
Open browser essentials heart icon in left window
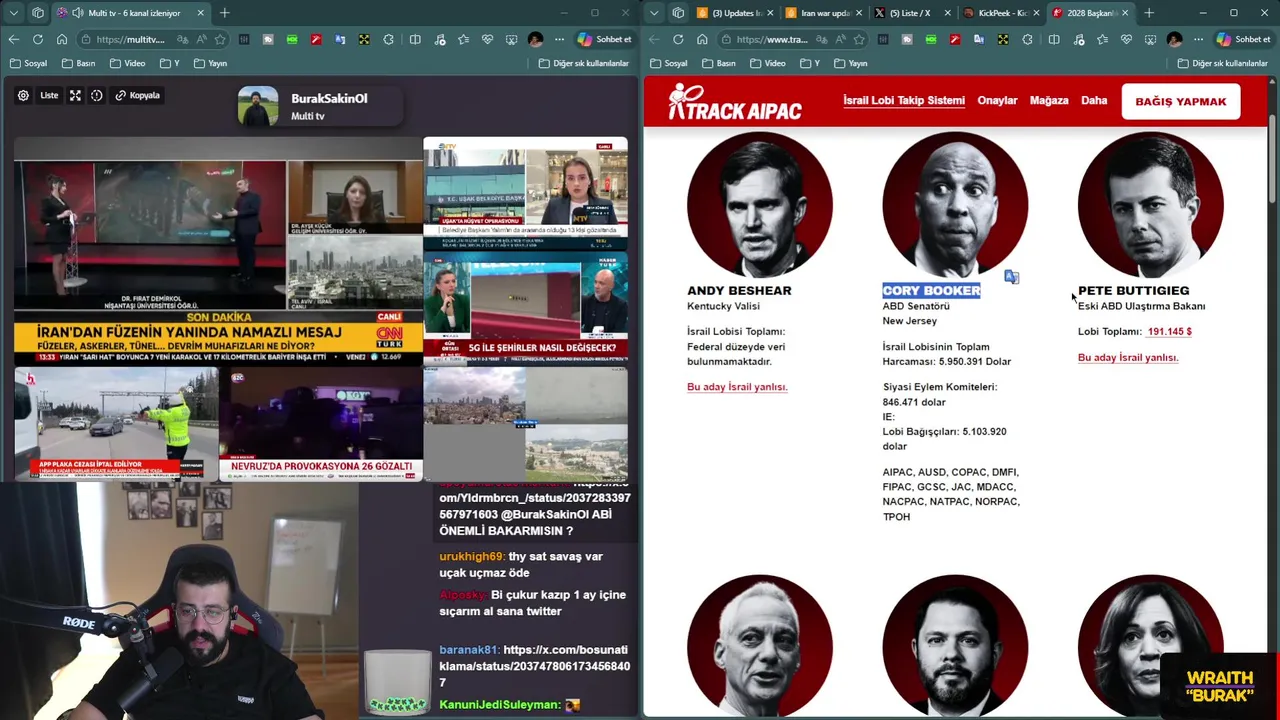[487, 39]
